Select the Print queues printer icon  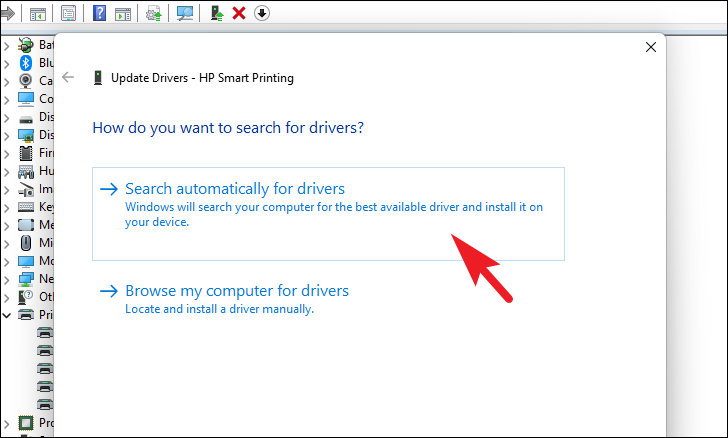(26, 315)
